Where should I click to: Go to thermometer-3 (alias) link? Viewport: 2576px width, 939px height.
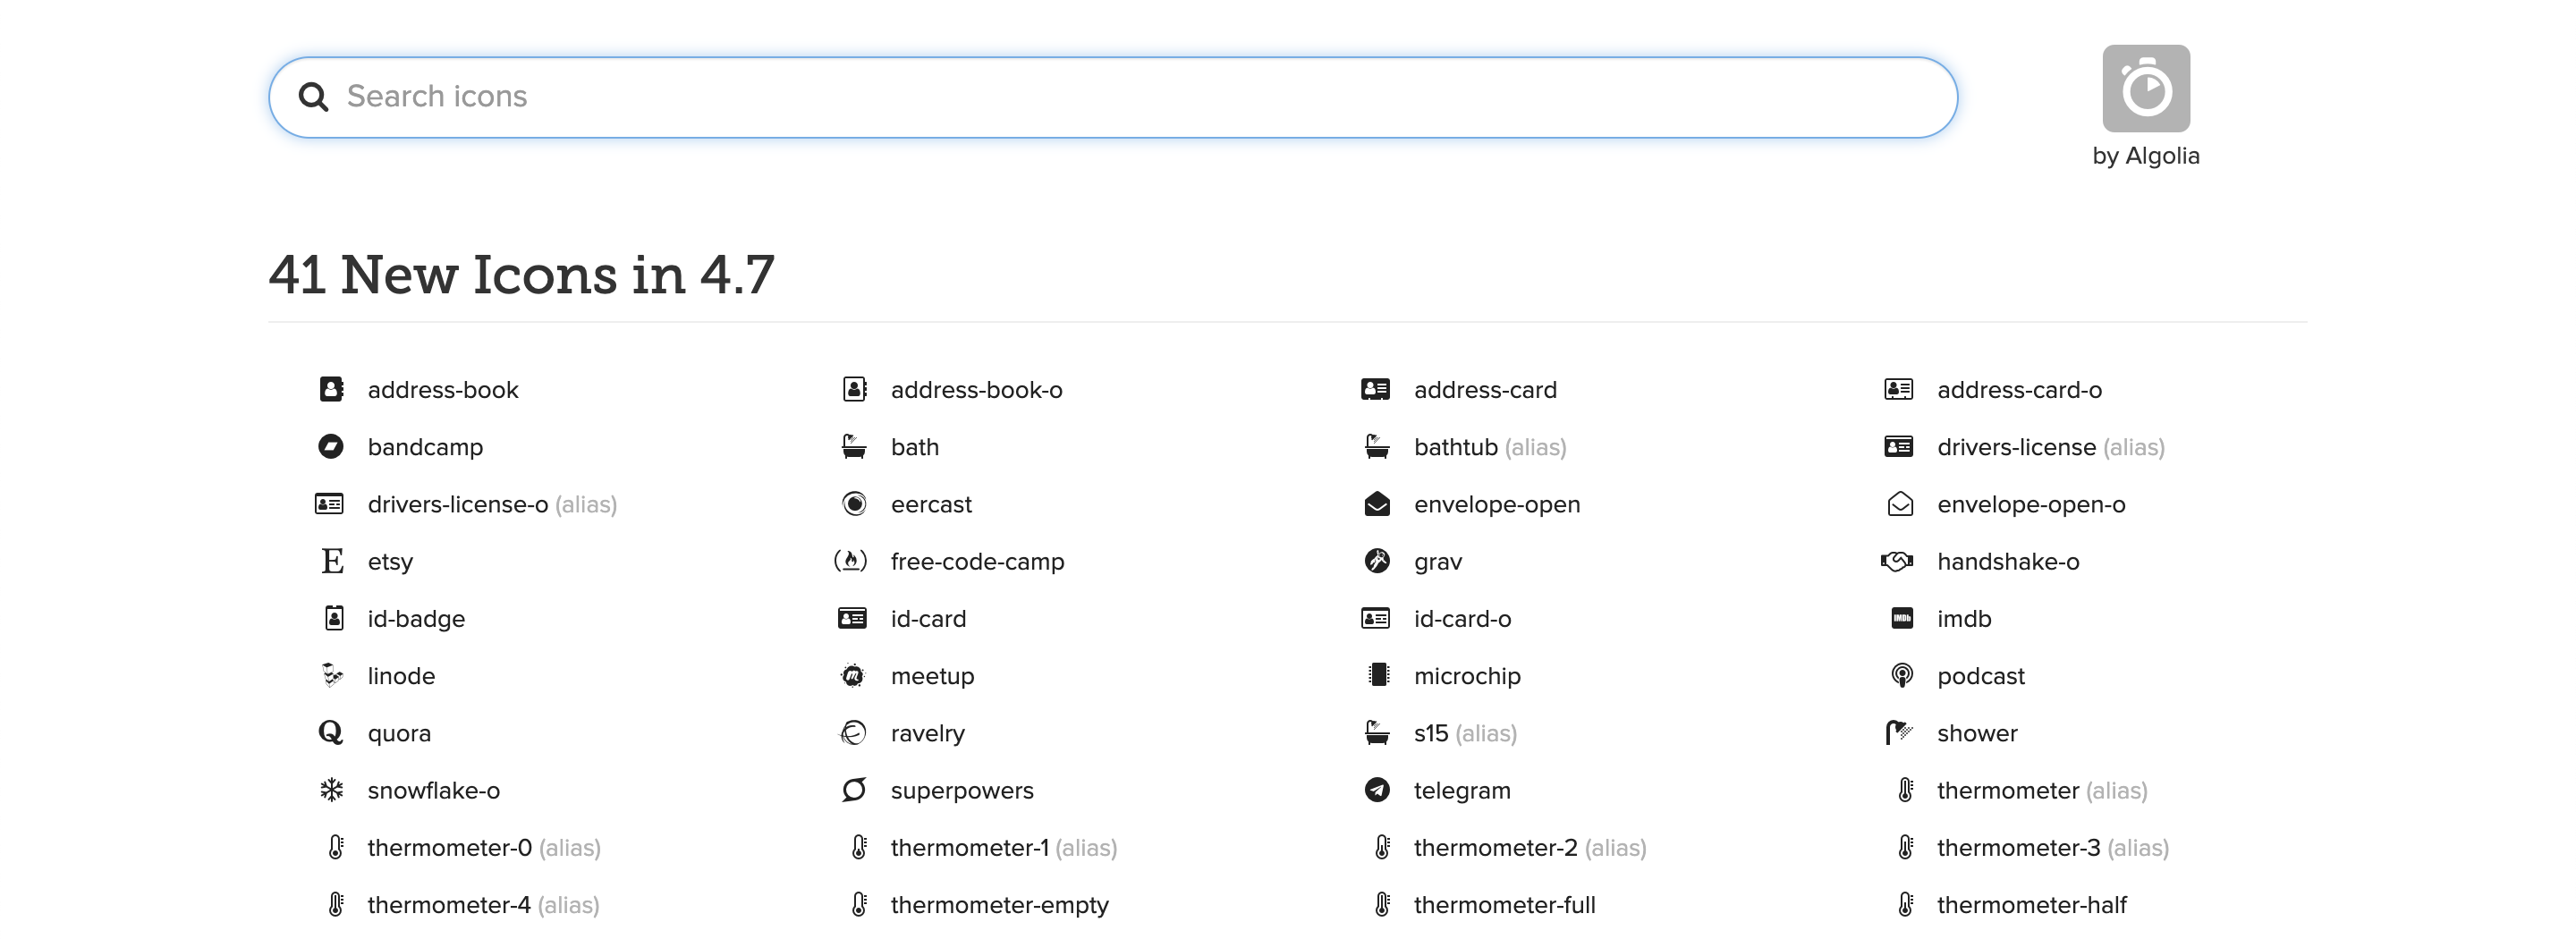pos(2053,848)
